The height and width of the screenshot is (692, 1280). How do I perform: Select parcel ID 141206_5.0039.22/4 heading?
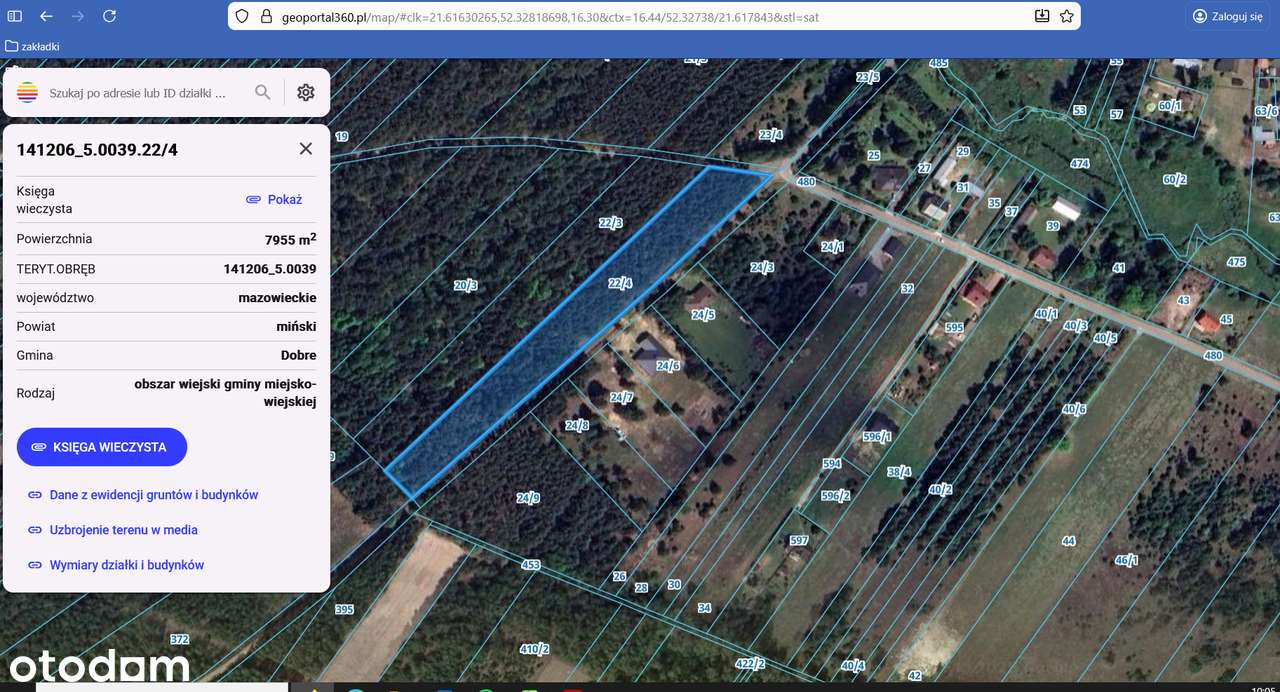click(97, 150)
